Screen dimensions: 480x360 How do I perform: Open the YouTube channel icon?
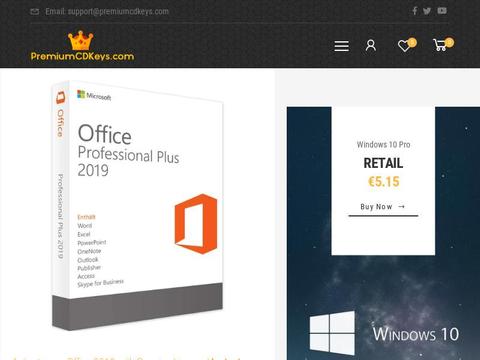(x=442, y=11)
